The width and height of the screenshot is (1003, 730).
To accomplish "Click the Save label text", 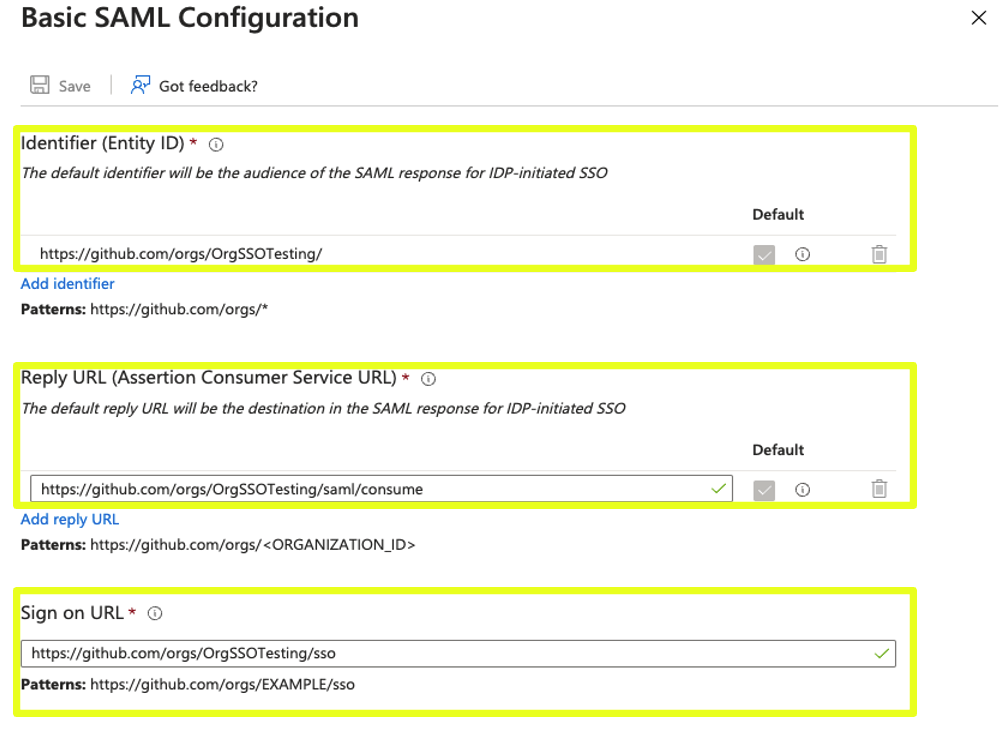I will [x=74, y=86].
